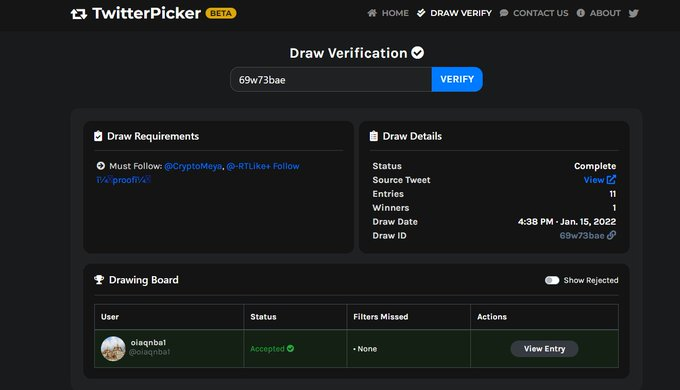Click the green Accepted checkmark icon
This screenshot has height=390, width=680.
pos(290,348)
